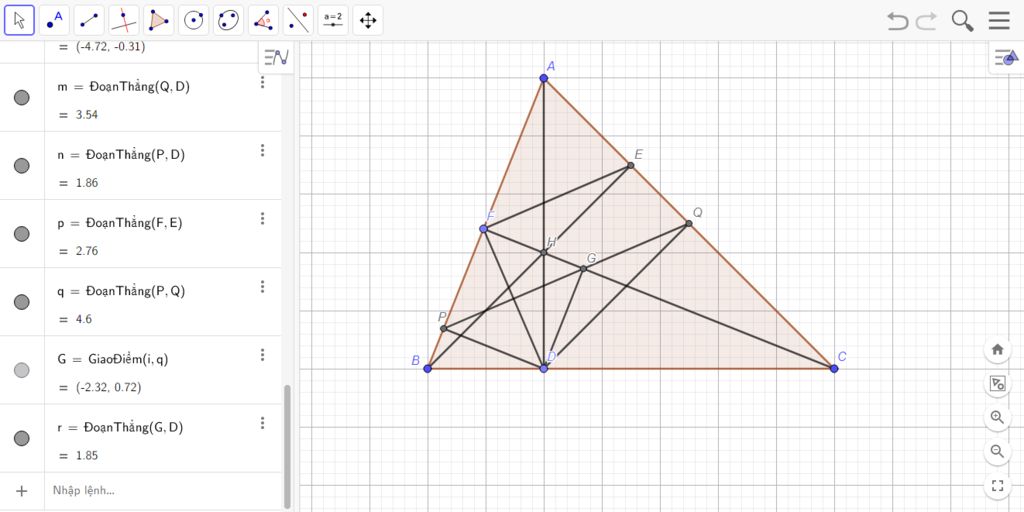Zoom out the graphics view
1024x512 pixels.
997,451
